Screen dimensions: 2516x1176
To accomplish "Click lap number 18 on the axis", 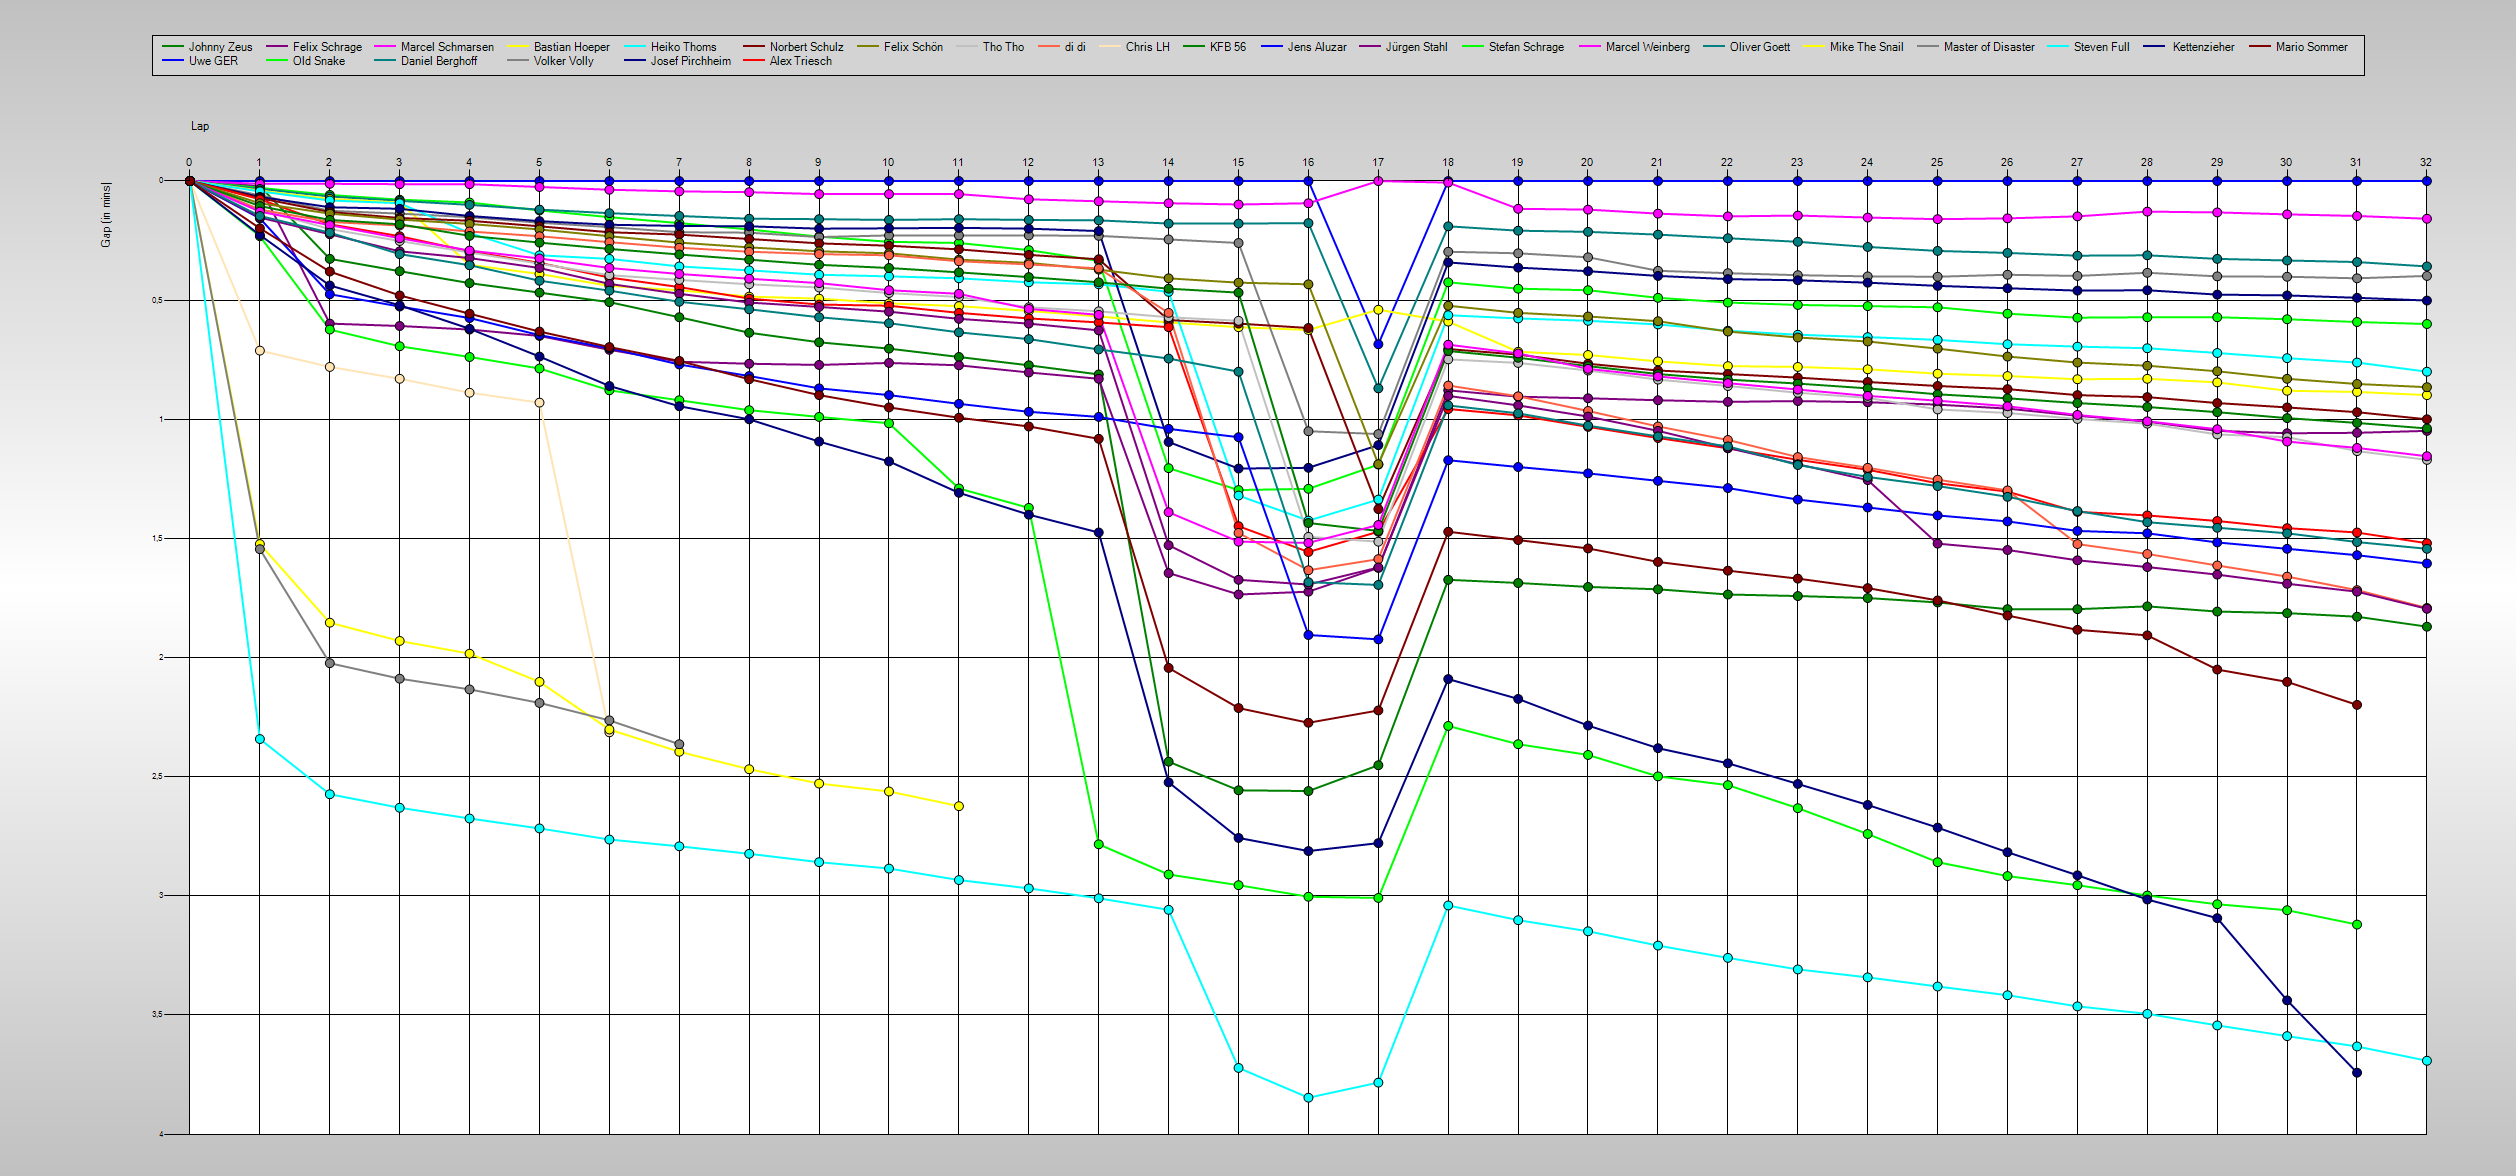I will 1448,162.
